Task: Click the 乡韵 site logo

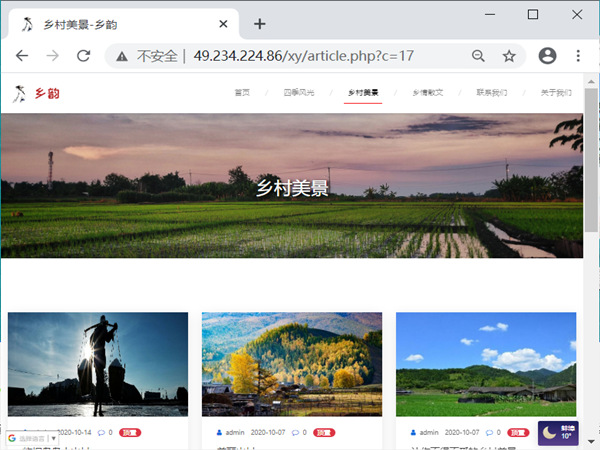Action: tap(36, 94)
